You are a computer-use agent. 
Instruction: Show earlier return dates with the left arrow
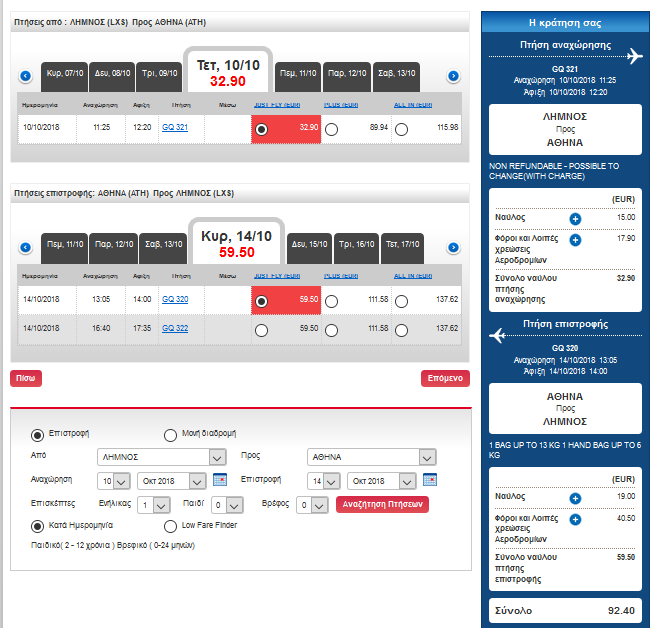[25, 247]
